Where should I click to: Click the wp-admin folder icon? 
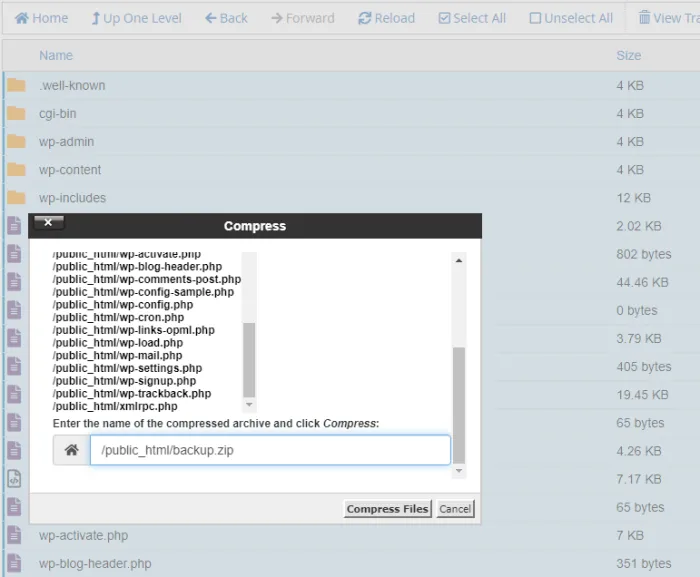click(x=16, y=142)
